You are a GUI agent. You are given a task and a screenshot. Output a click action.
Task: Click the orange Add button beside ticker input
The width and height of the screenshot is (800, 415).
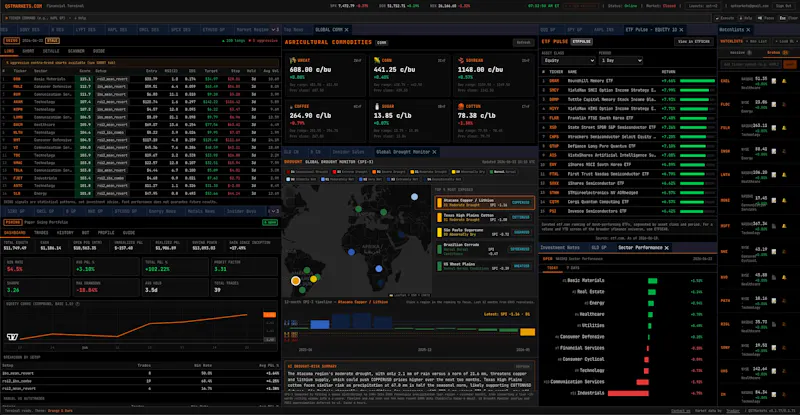[x=790, y=65]
